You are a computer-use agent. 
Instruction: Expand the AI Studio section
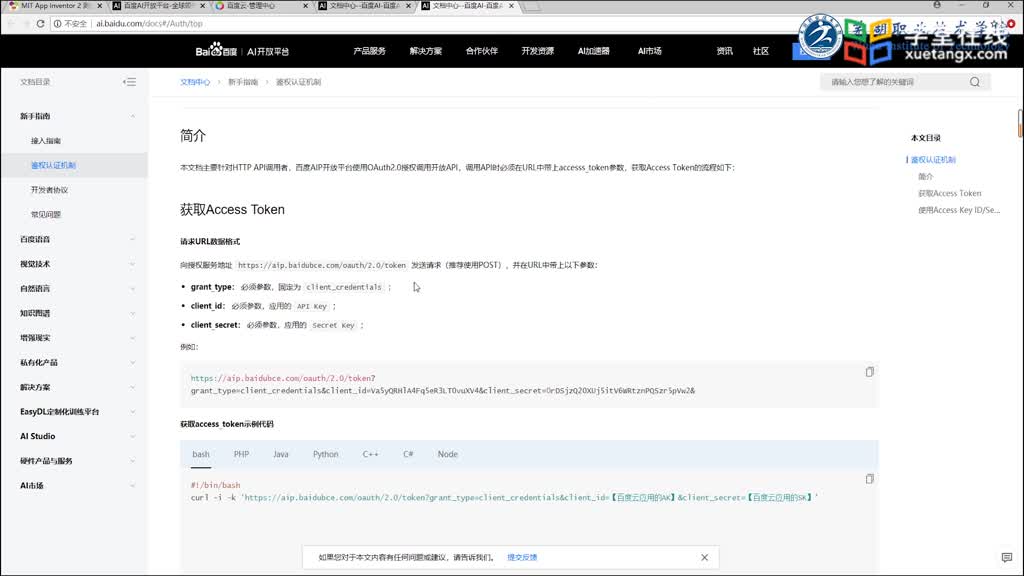pyautogui.click(x=133, y=436)
